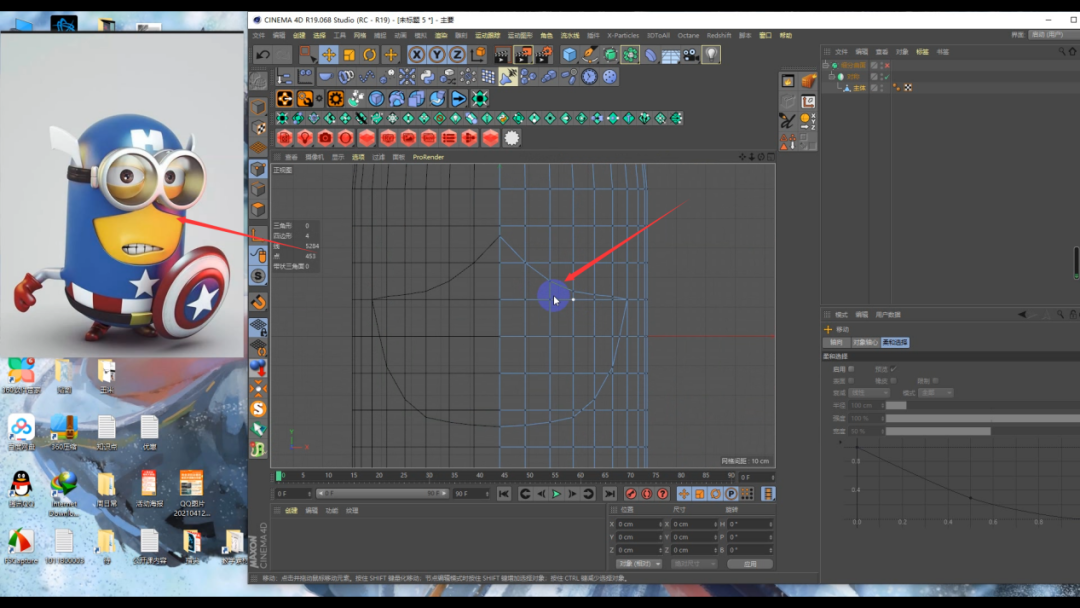Viewport: 1080px width, 608px height.
Task: Open Render Settings clapperboard with gear
Action: coord(543,54)
